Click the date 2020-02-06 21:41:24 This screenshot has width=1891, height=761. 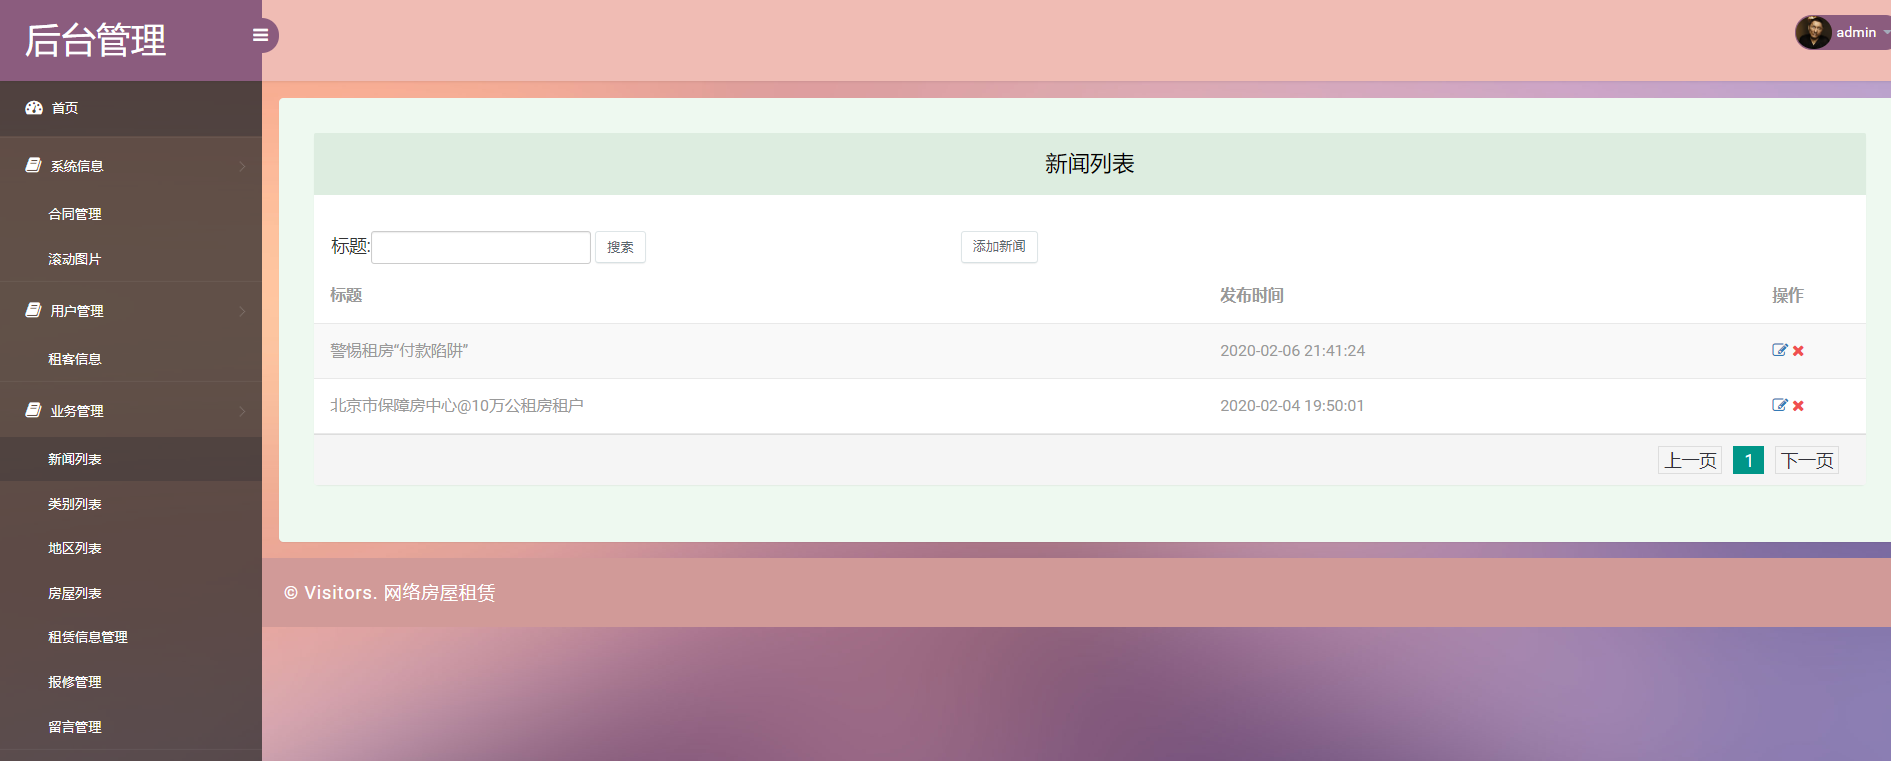click(x=1292, y=350)
